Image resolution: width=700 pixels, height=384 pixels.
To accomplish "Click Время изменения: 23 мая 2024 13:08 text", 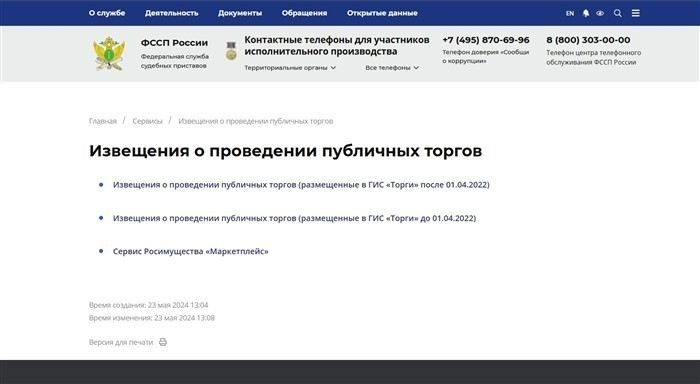I will click(152, 318).
